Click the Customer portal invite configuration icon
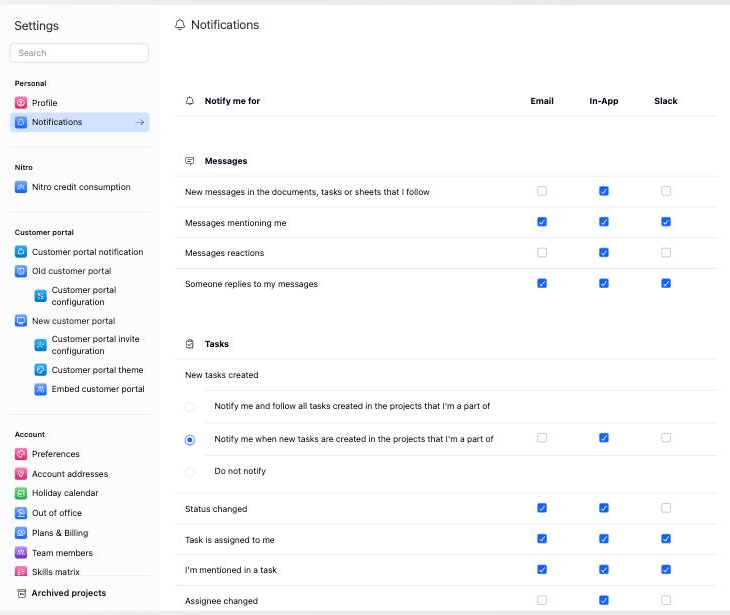The image size is (730, 615). point(41,345)
